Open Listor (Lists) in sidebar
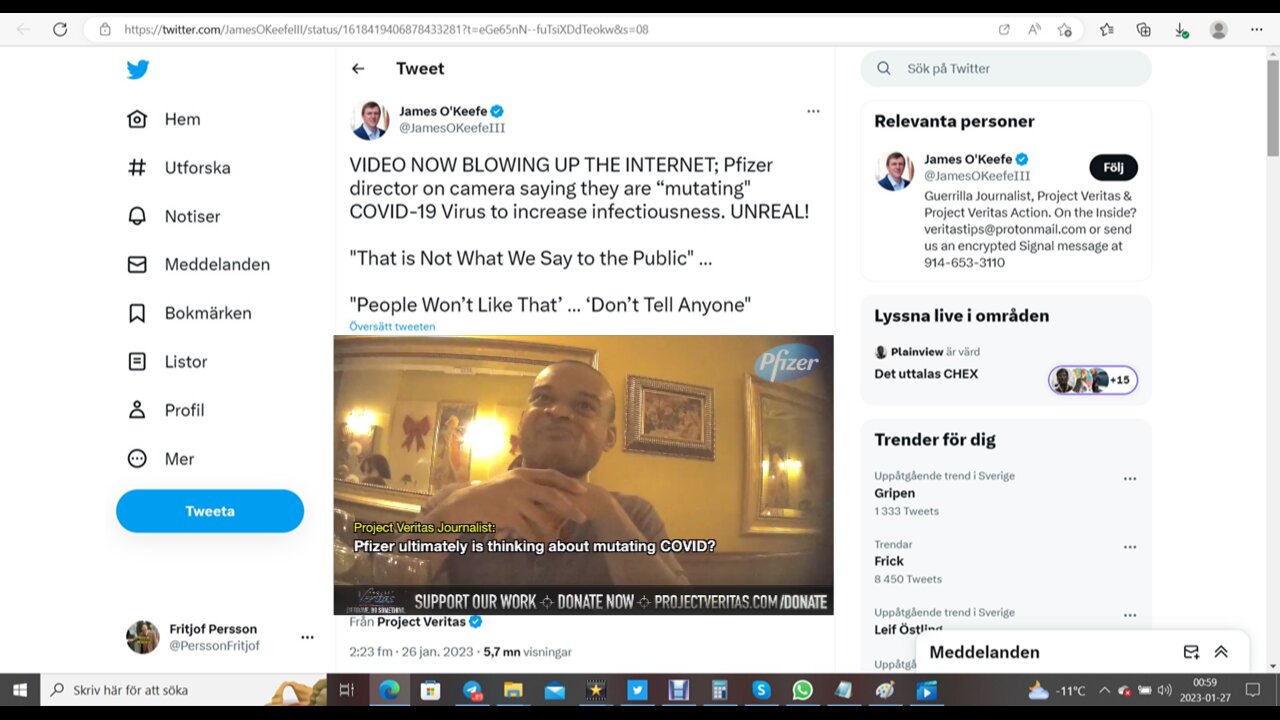Image resolution: width=1280 pixels, height=720 pixels. [x=167, y=361]
